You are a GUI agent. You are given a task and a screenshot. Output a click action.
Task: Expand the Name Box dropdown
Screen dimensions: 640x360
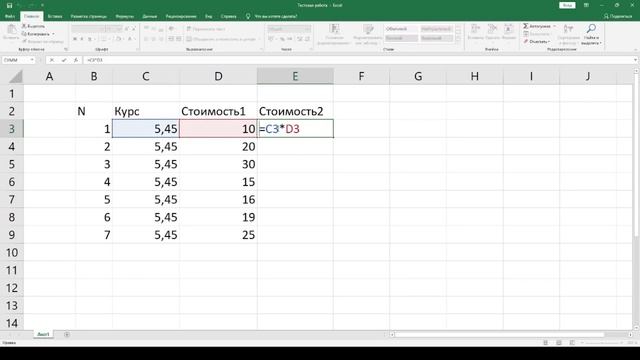coord(31,60)
